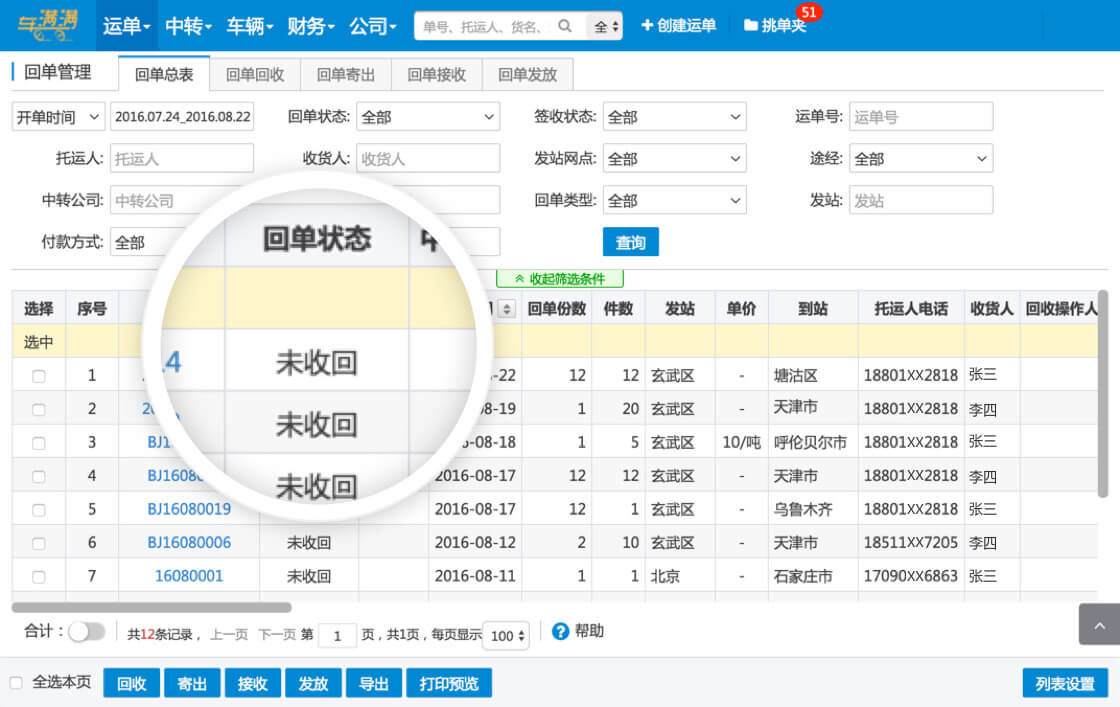Click the search magnifier icon in top bar
Screen dimensions: 1120x707
tap(564, 26)
